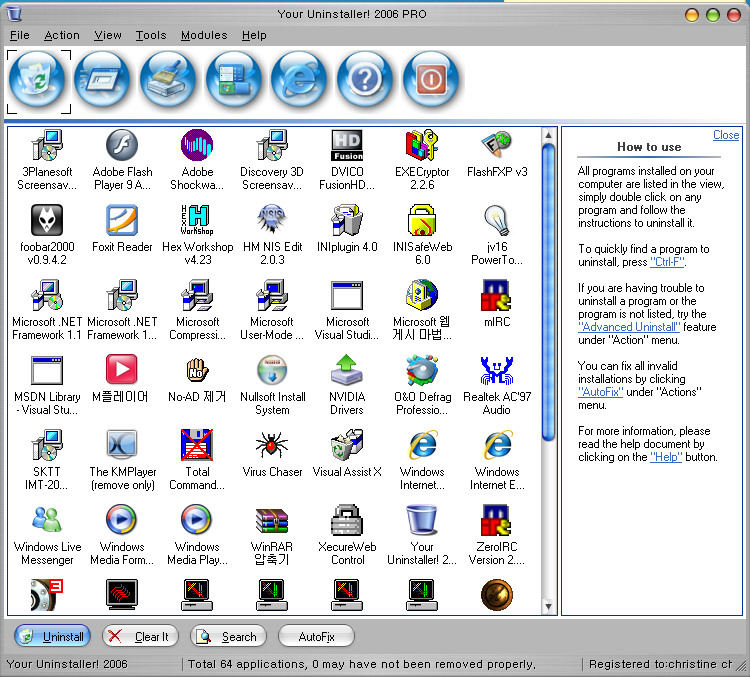Viewport: 750px width, 677px height.
Task: Select the Foxit Reader icon
Action: click(122, 220)
